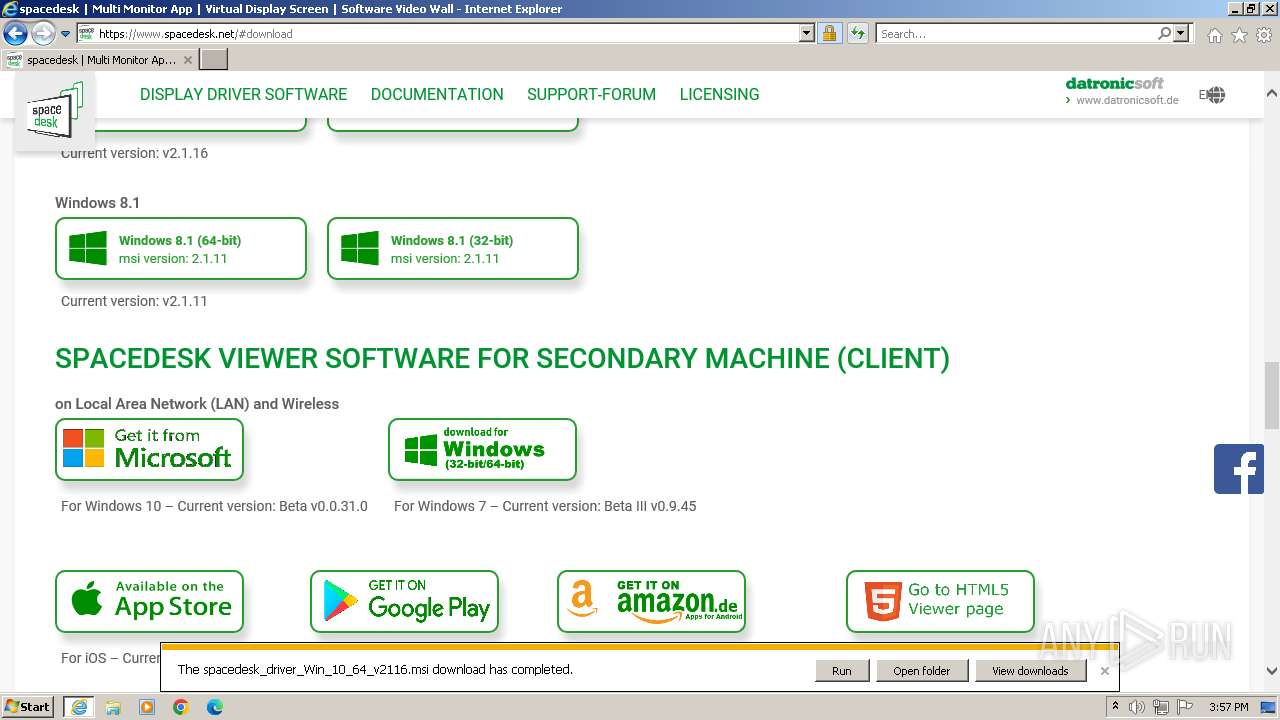1280x720 pixels.
Task: Expand the search provider dropdown
Action: point(1182,33)
